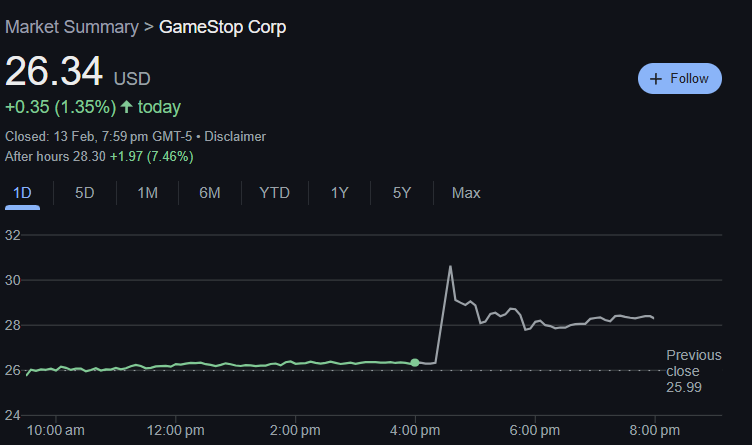Click the green up arrow beside today
The width and height of the screenshot is (752, 445).
click(x=127, y=106)
